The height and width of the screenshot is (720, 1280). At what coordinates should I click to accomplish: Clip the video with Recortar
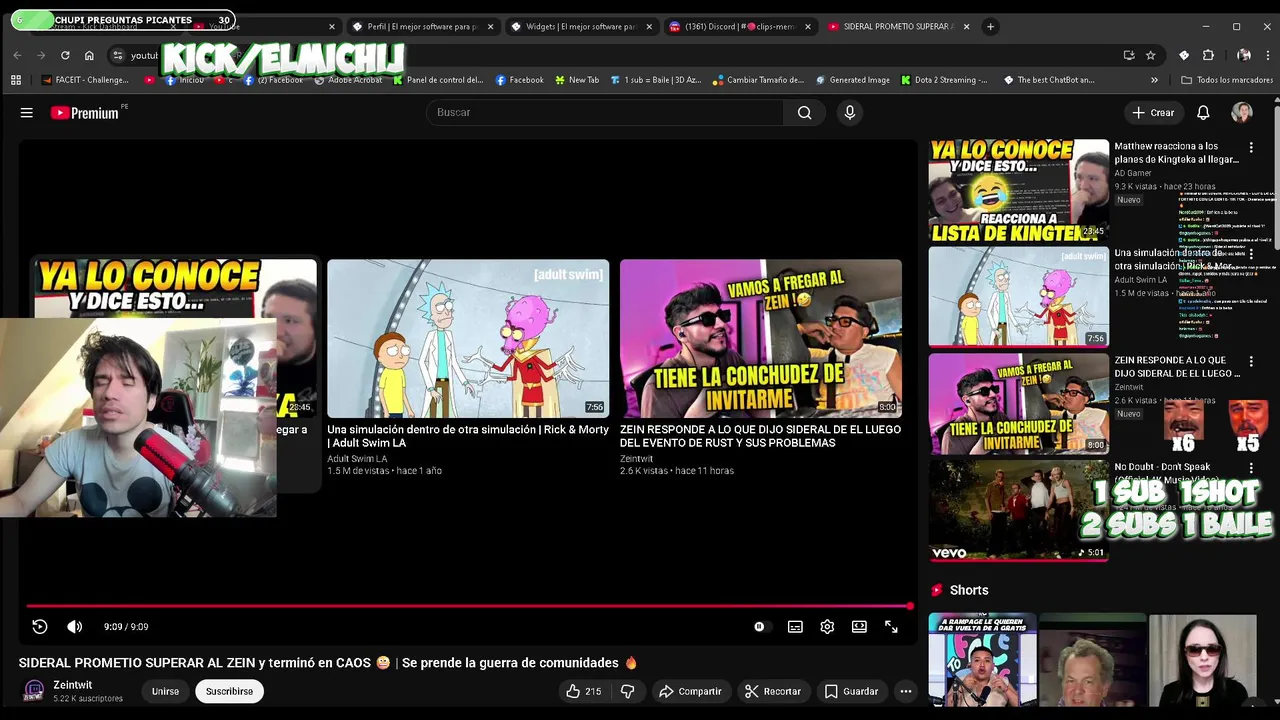click(x=772, y=691)
